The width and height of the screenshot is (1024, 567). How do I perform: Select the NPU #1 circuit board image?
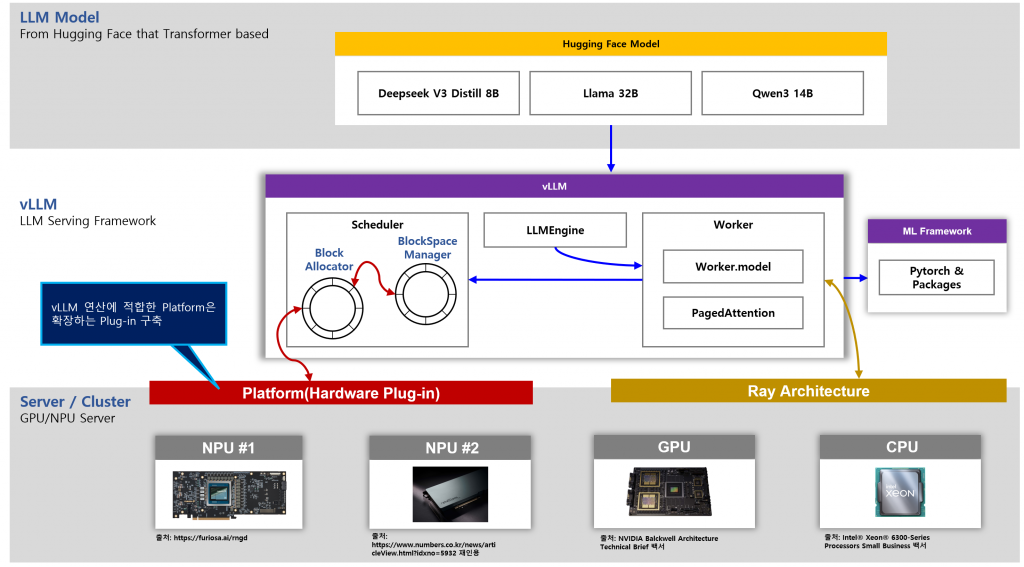click(x=229, y=494)
